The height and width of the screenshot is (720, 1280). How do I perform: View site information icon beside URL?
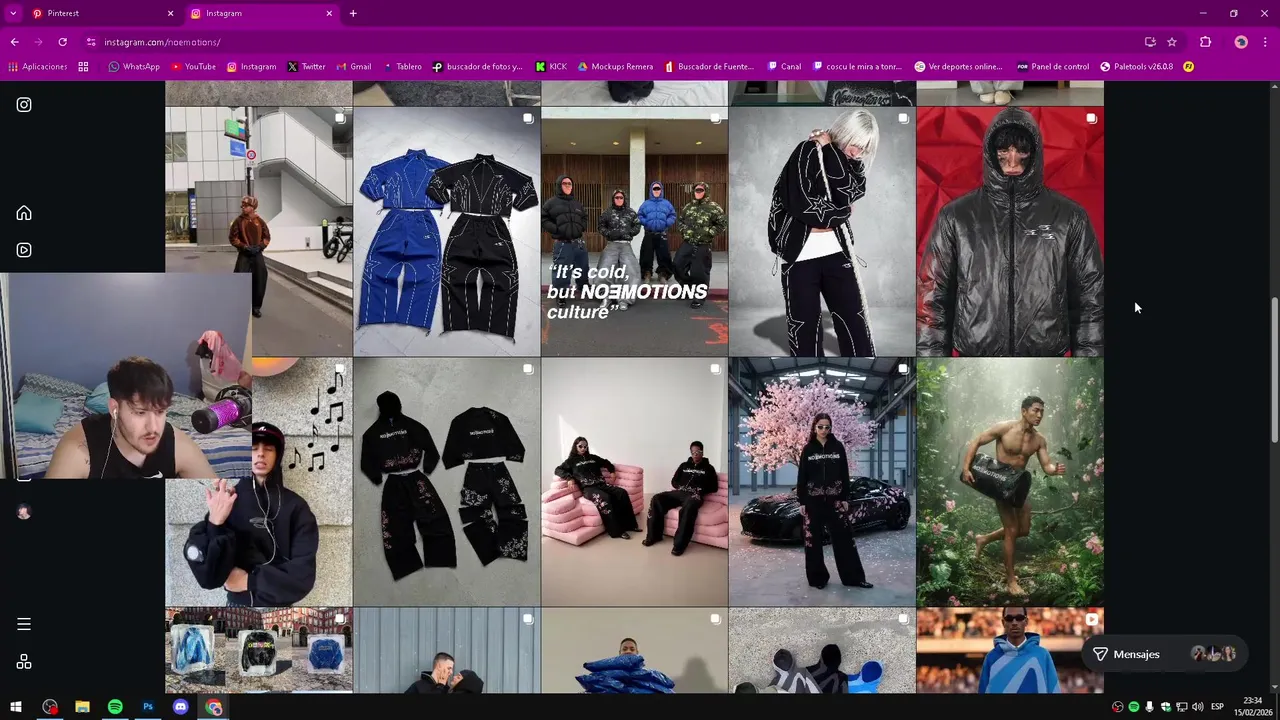point(91,42)
